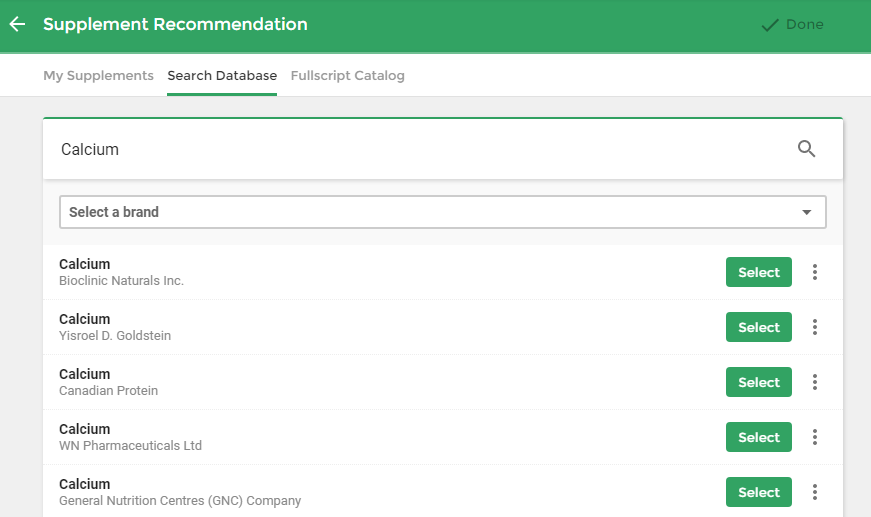
Task: Expand the Select a brand dropdown
Action: click(443, 212)
